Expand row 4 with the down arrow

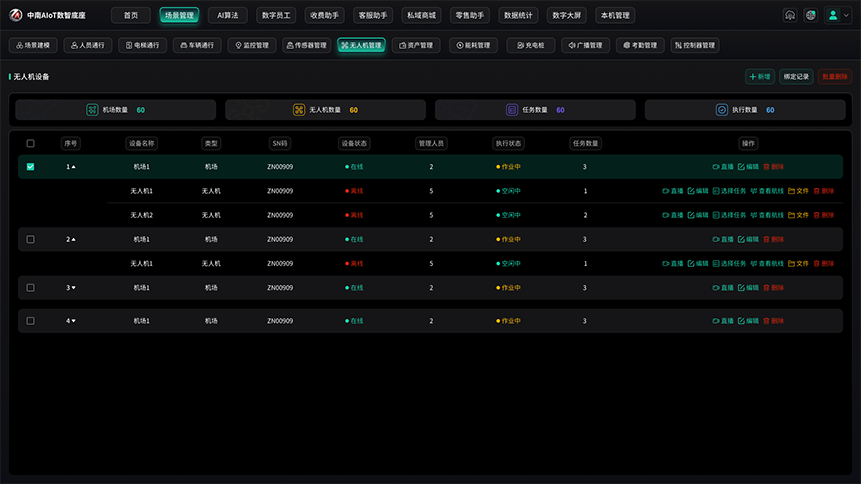point(74,320)
